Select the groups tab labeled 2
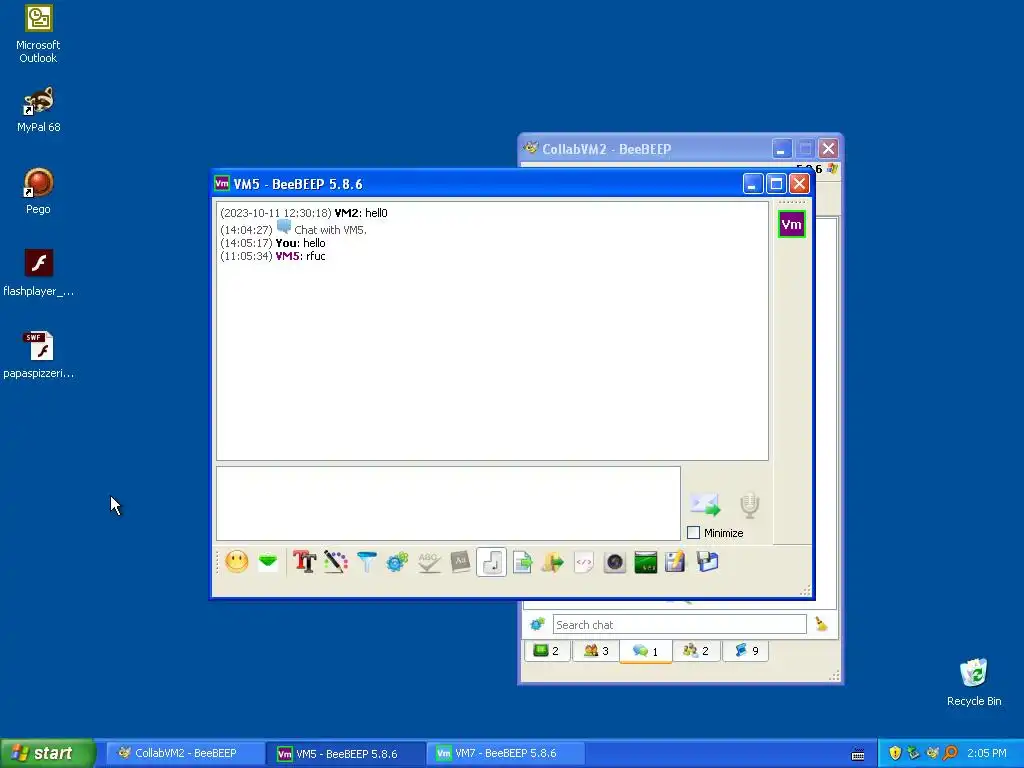This screenshot has width=1024, height=768. 696,651
